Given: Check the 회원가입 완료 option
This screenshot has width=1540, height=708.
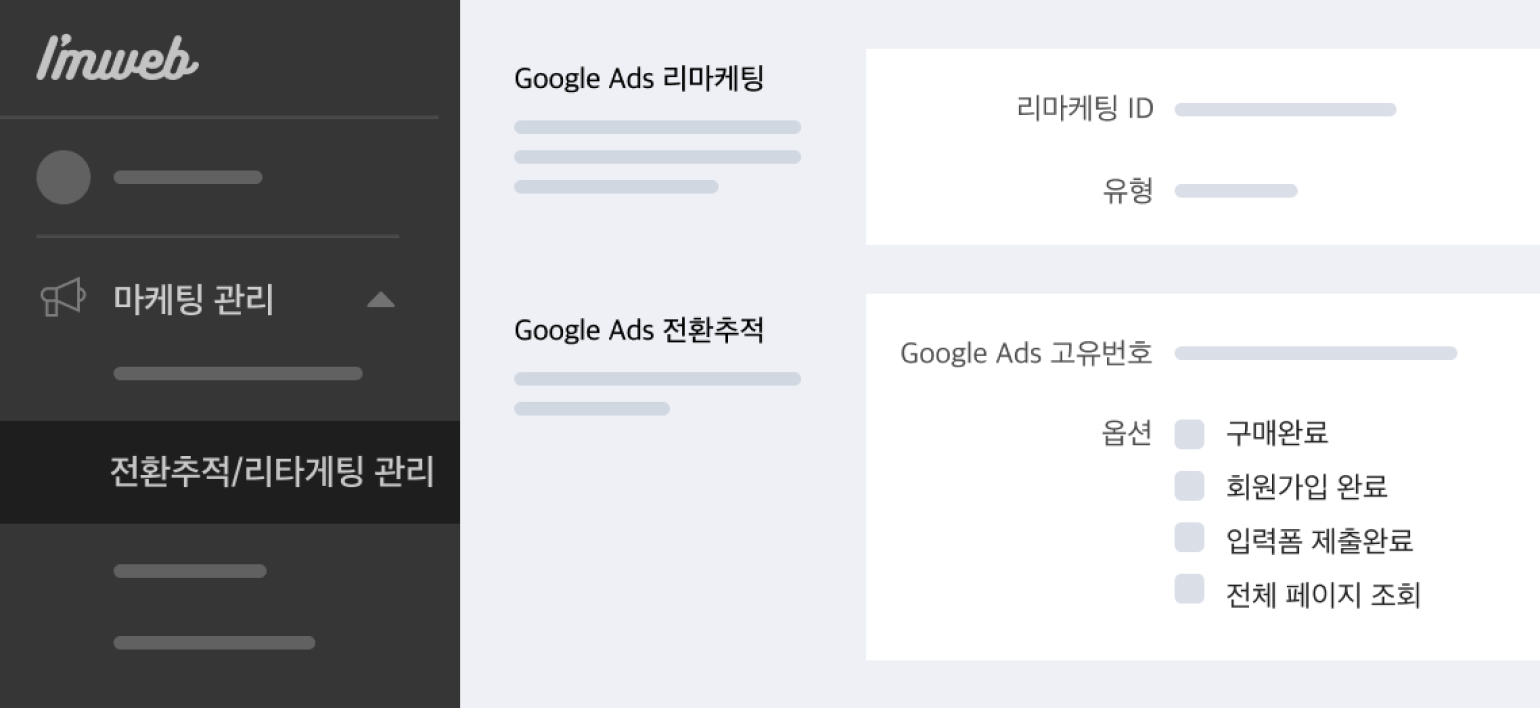Looking at the screenshot, I should pyautogui.click(x=1189, y=486).
